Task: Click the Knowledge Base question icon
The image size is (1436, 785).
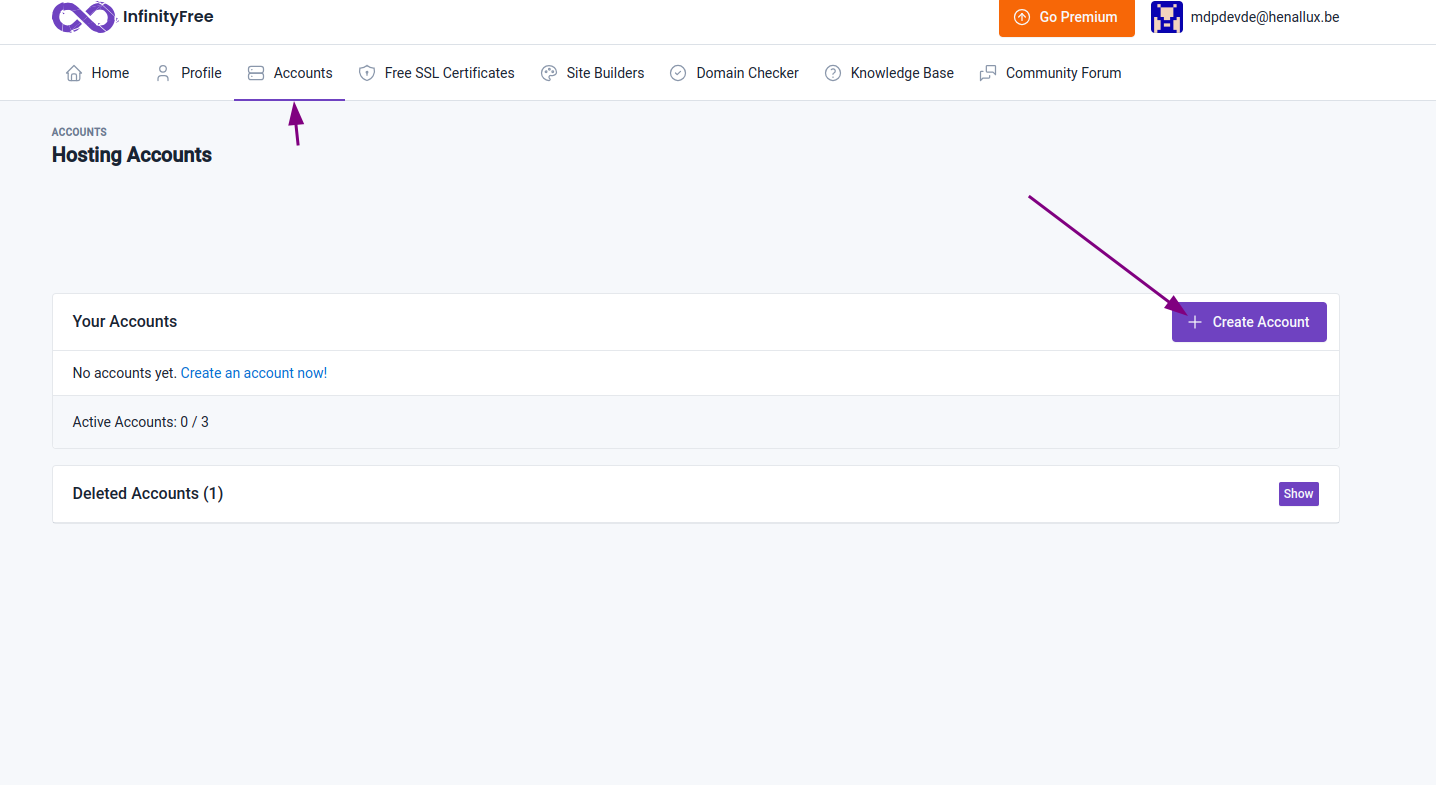Action: click(833, 73)
